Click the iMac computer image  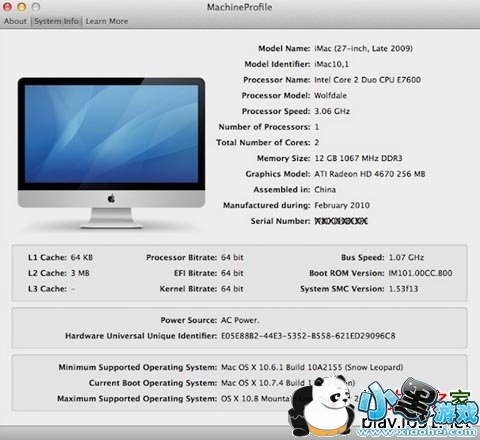[x=111, y=153]
